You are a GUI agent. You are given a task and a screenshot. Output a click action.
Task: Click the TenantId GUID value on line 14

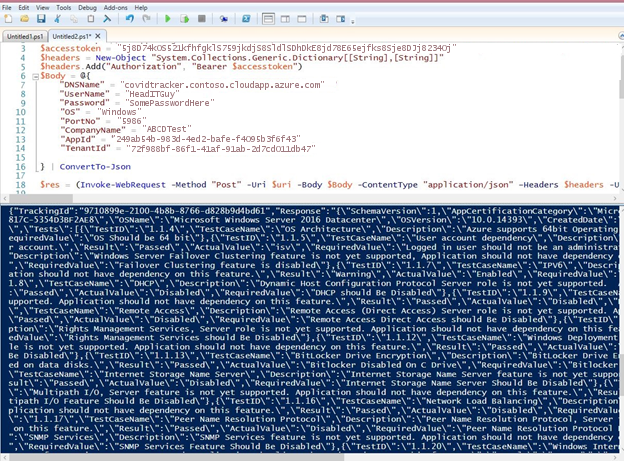[x=221, y=148]
